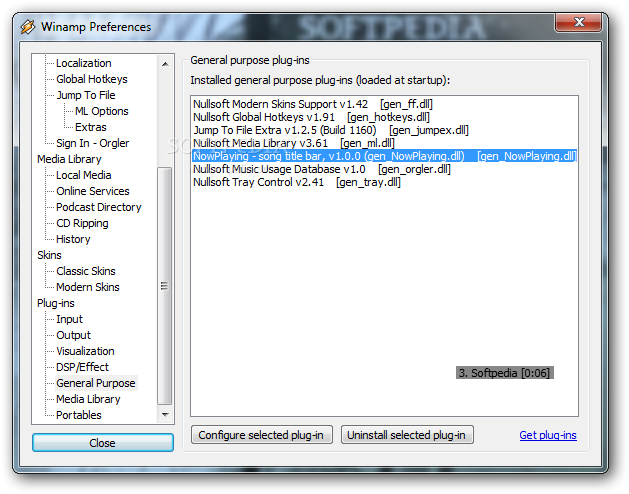Select the Skins category

49,255
